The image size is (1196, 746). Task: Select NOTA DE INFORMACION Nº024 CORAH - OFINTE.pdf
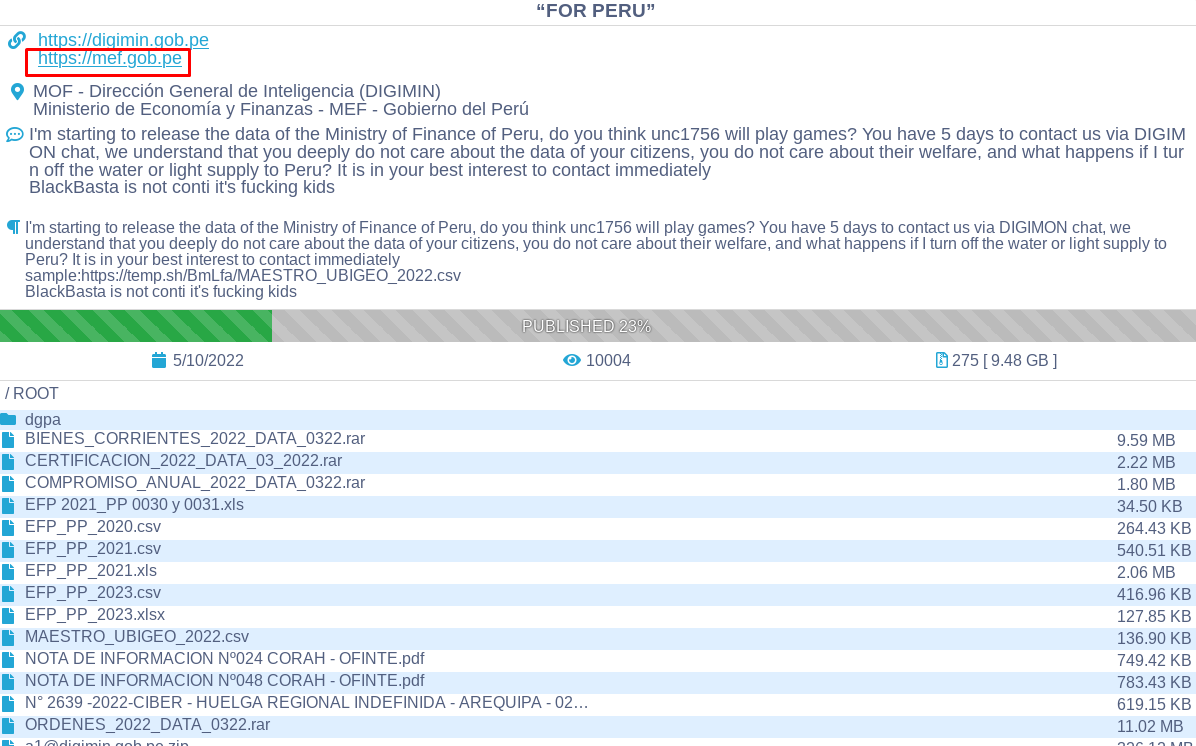click(x=225, y=658)
